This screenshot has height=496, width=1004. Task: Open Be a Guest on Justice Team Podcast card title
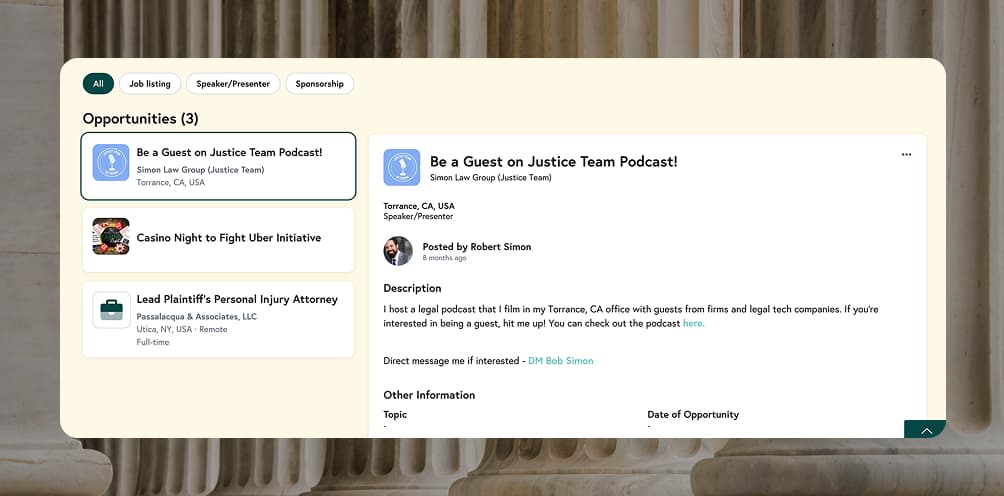point(229,152)
